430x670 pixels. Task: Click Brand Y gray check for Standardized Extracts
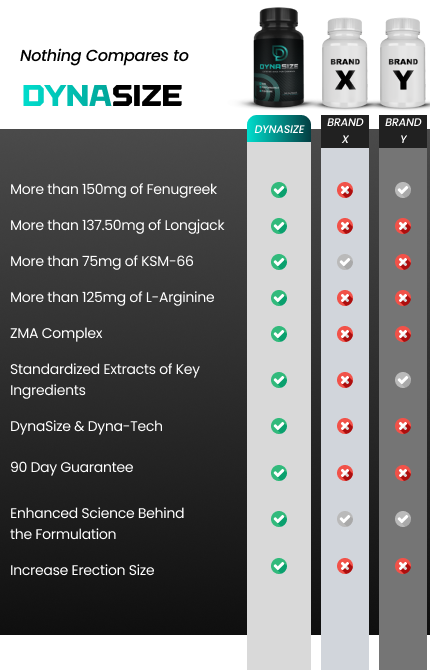point(403,379)
